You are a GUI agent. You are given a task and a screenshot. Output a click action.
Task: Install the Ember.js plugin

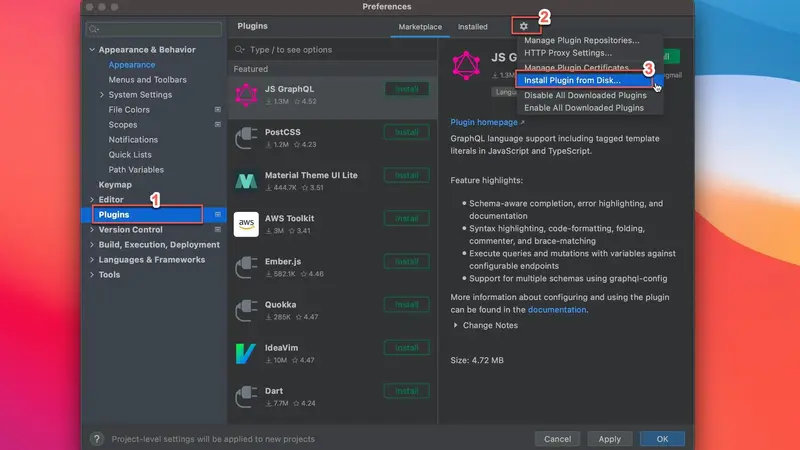(x=407, y=262)
